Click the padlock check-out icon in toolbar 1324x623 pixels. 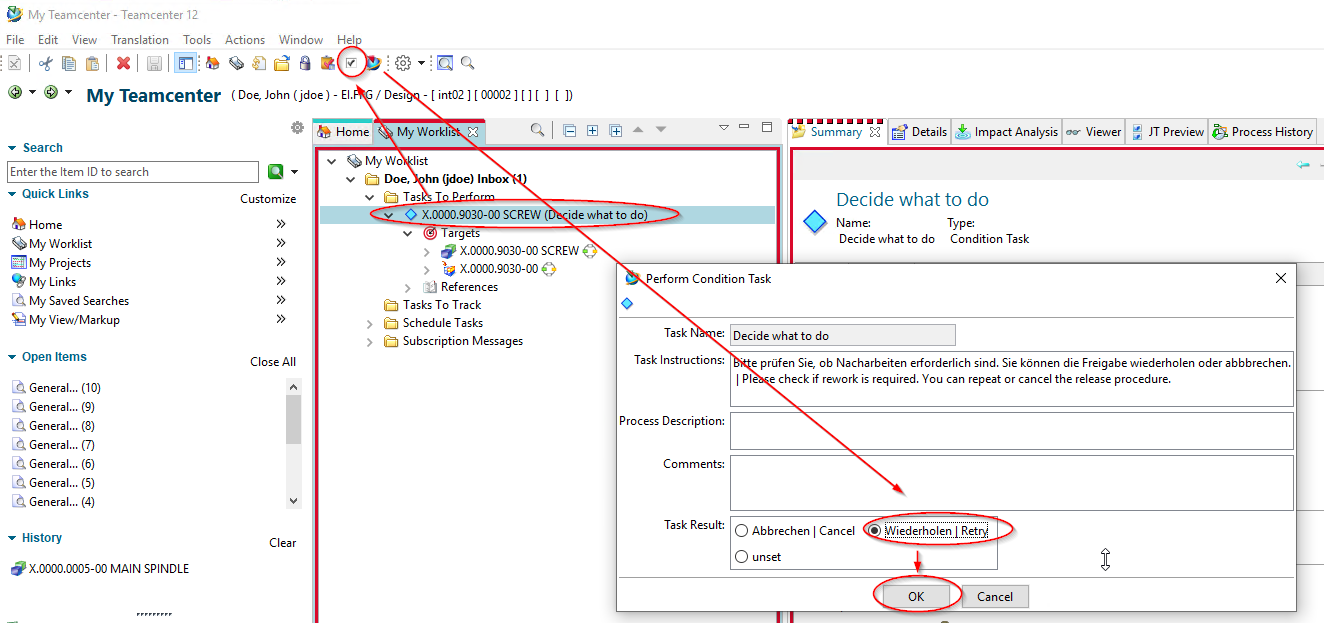305,63
